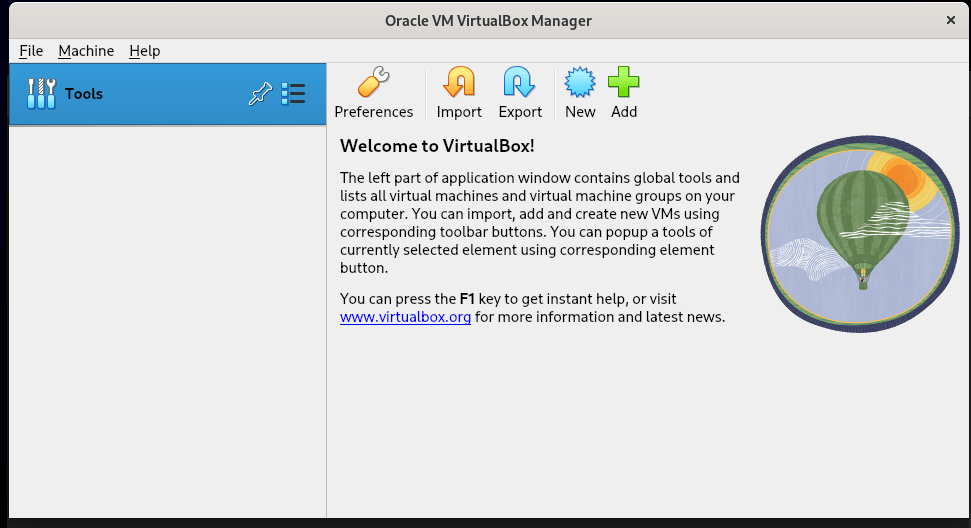Image resolution: width=971 pixels, height=528 pixels.
Task: Click the Tools wrench and screwdriver icon
Action: coord(41,94)
